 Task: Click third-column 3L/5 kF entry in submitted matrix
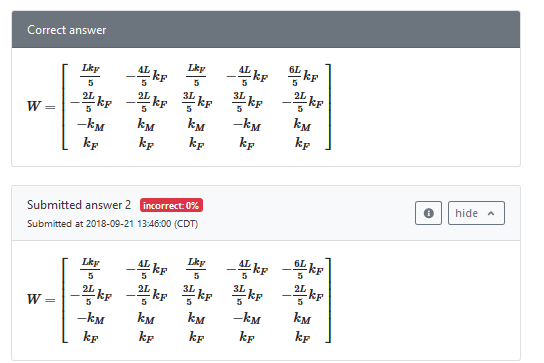197,295
